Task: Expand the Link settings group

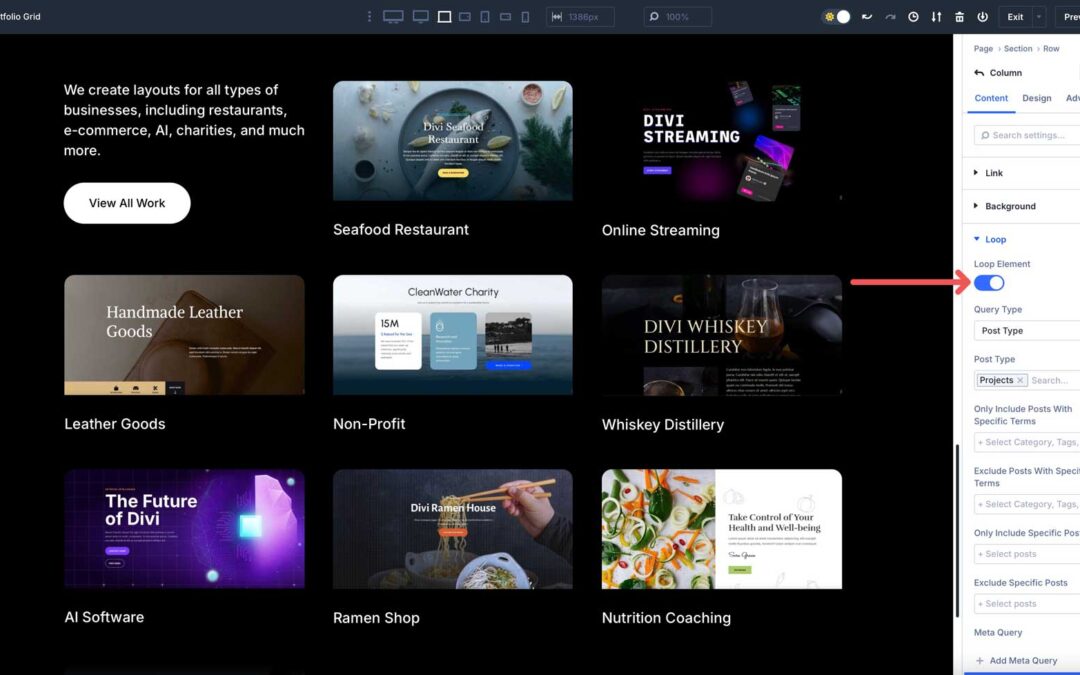Action: pyautogui.click(x=994, y=173)
